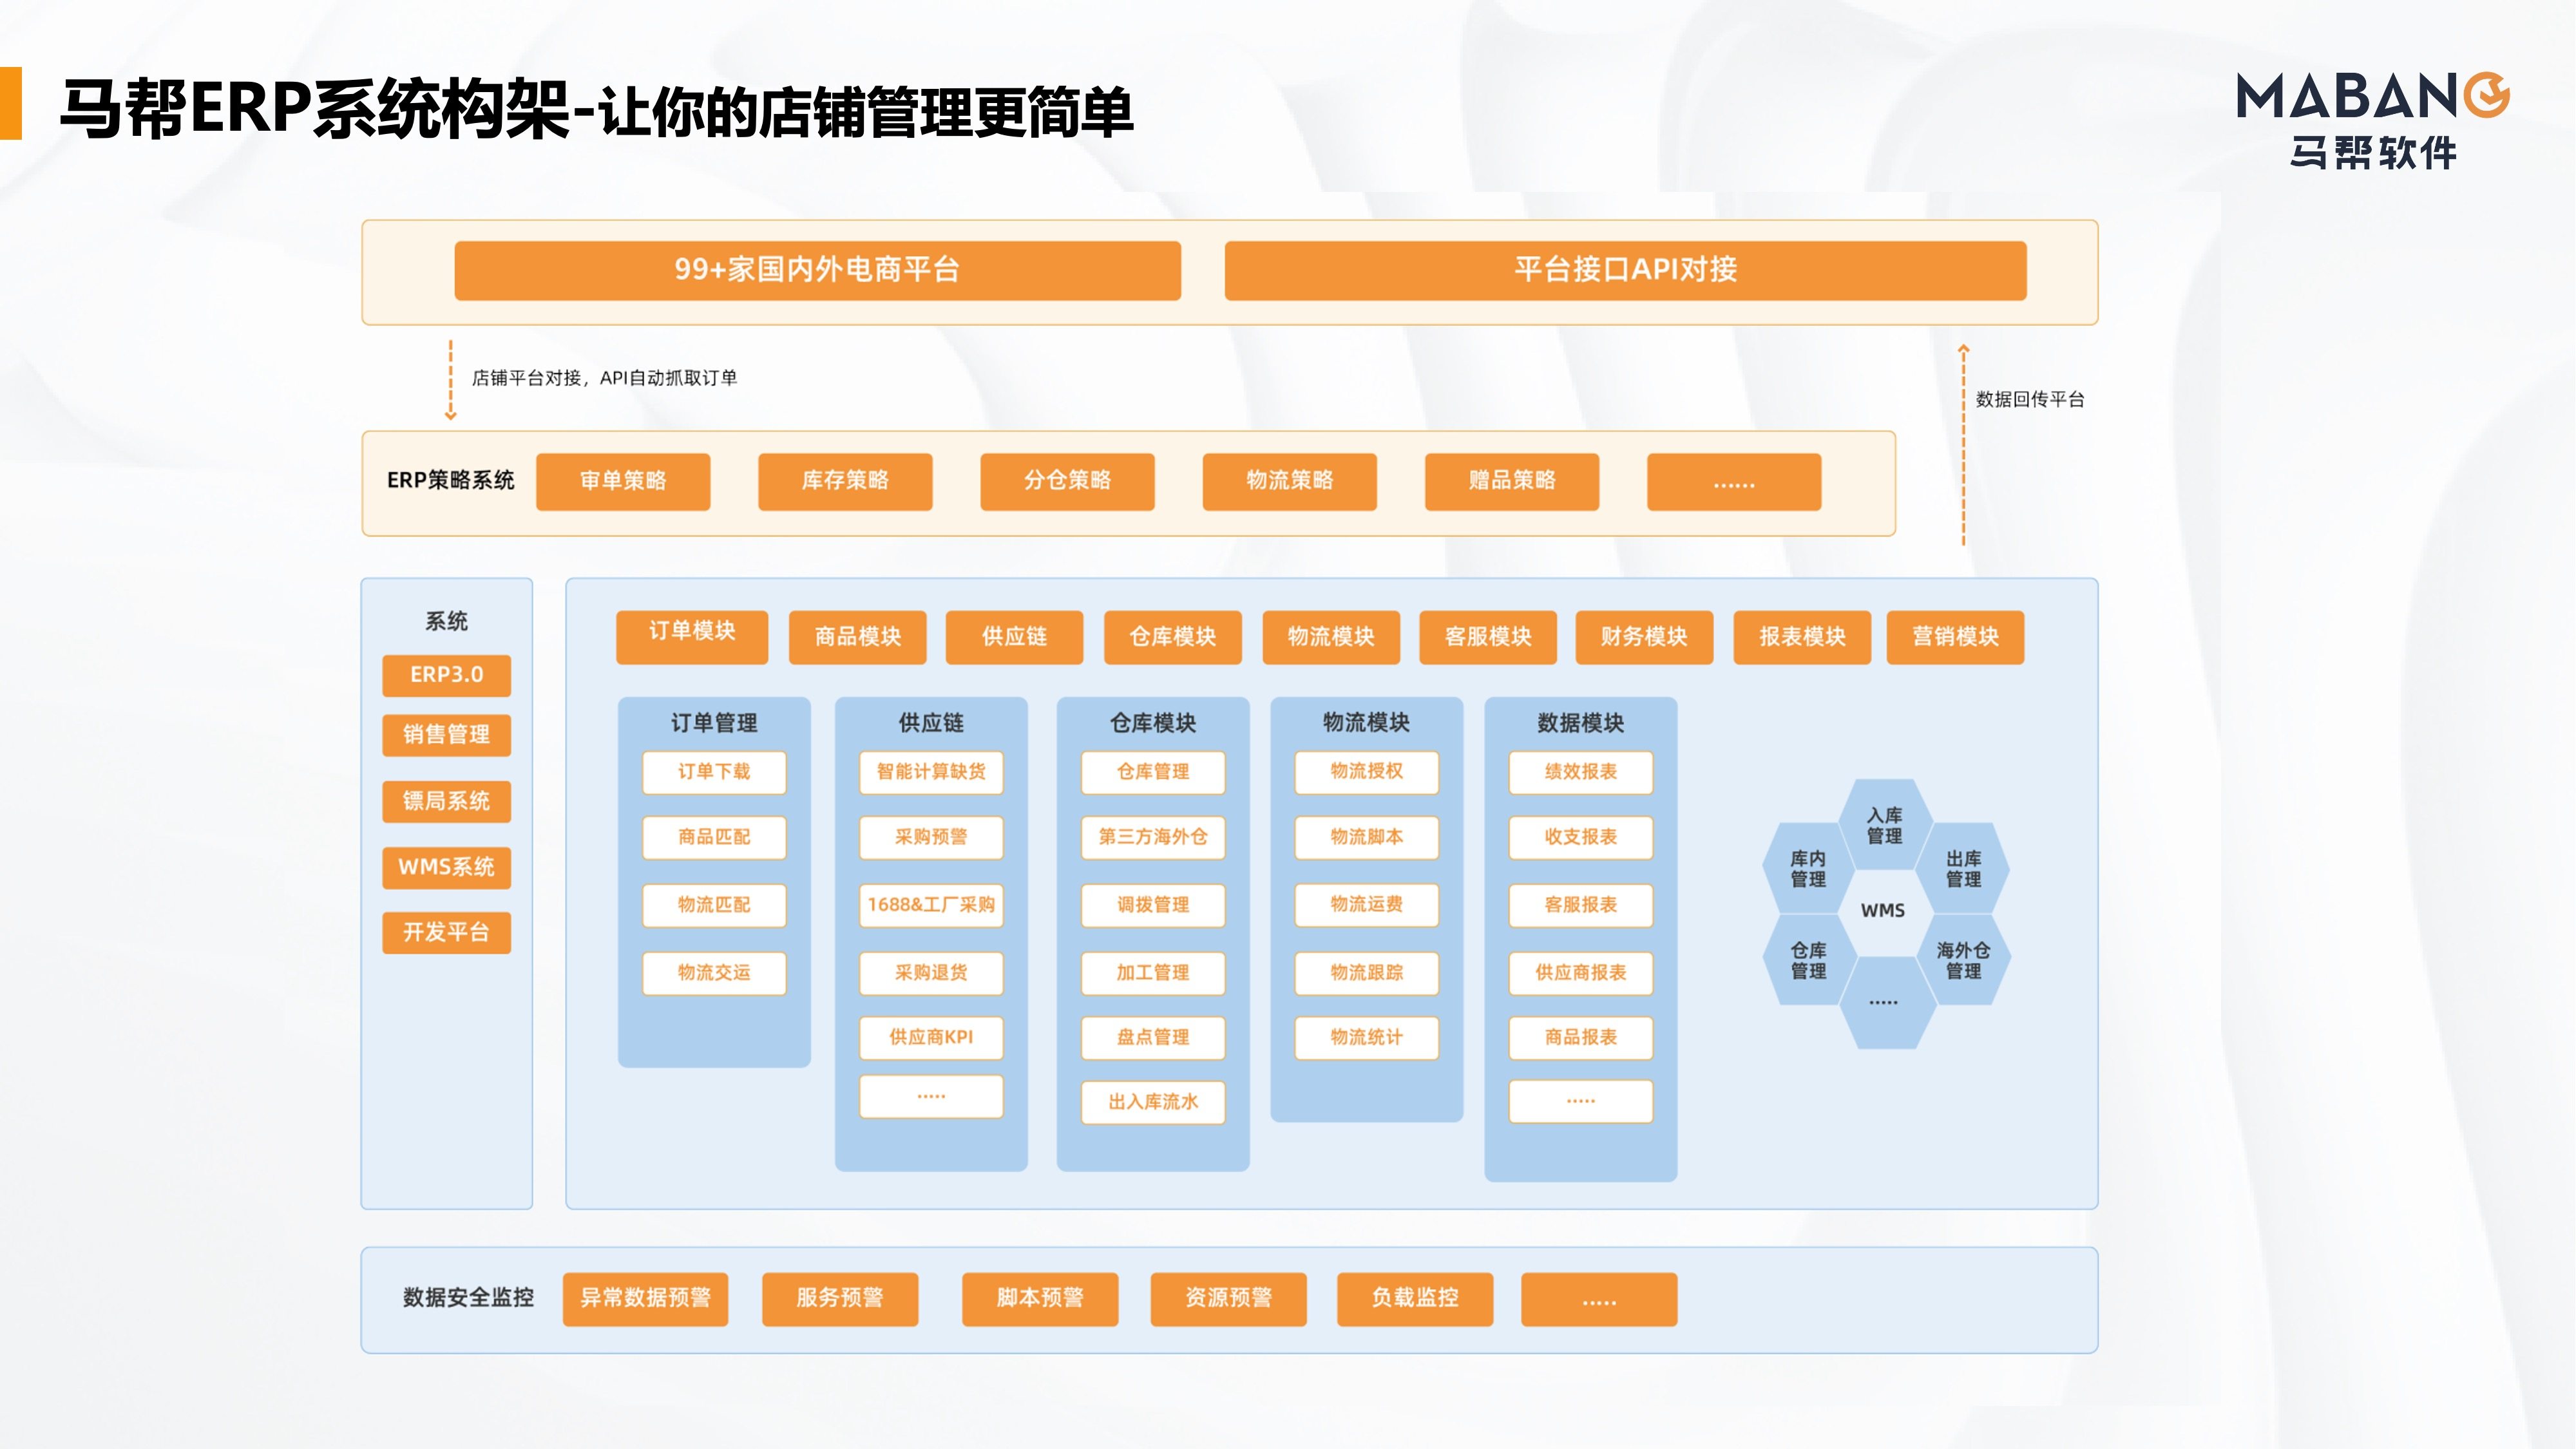Viewport: 2576px width, 1449px height.
Task: Select the 镖局系统 box
Action: [x=446, y=801]
